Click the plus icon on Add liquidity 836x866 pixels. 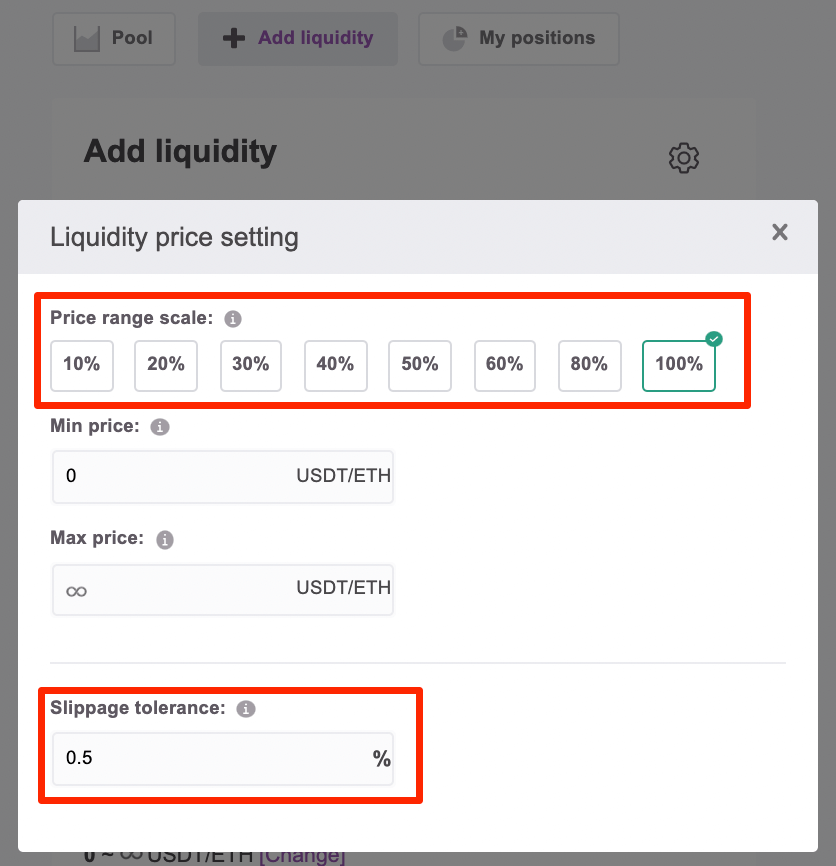pyautogui.click(x=234, y=38)
